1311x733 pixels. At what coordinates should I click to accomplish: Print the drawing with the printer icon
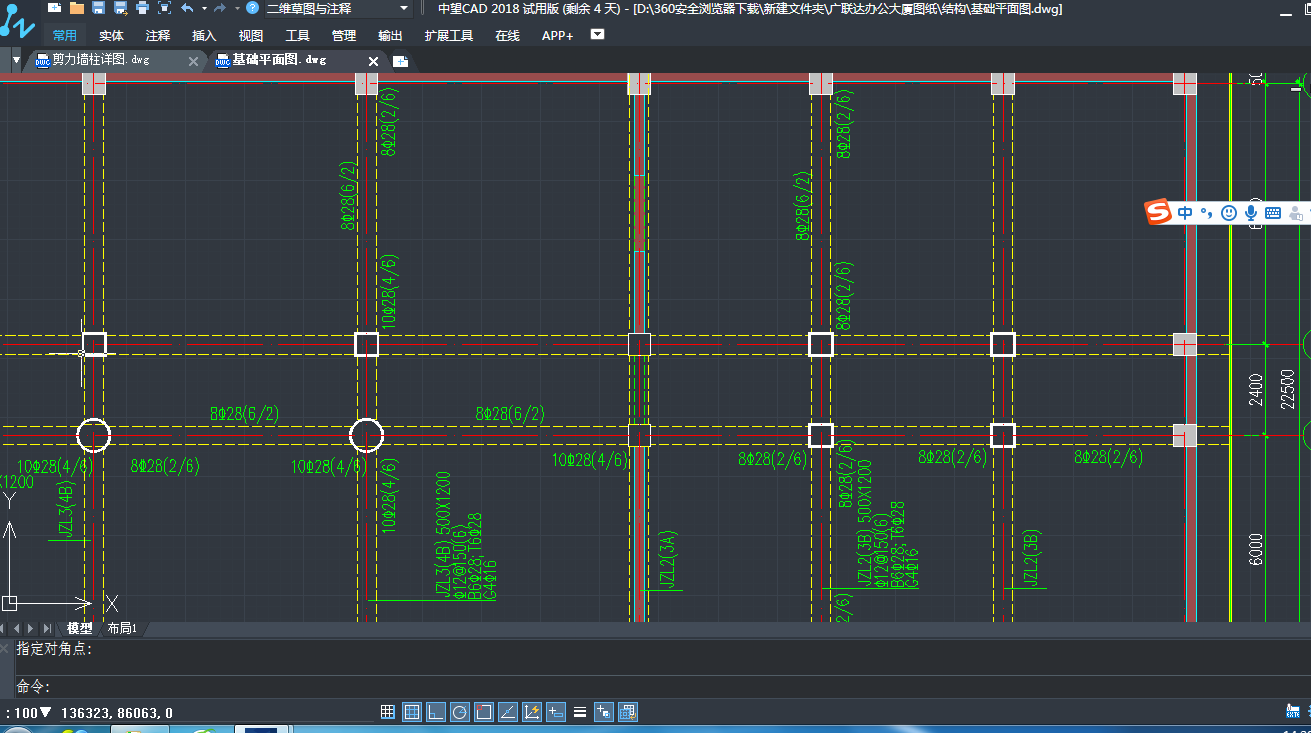coord(142,8)
